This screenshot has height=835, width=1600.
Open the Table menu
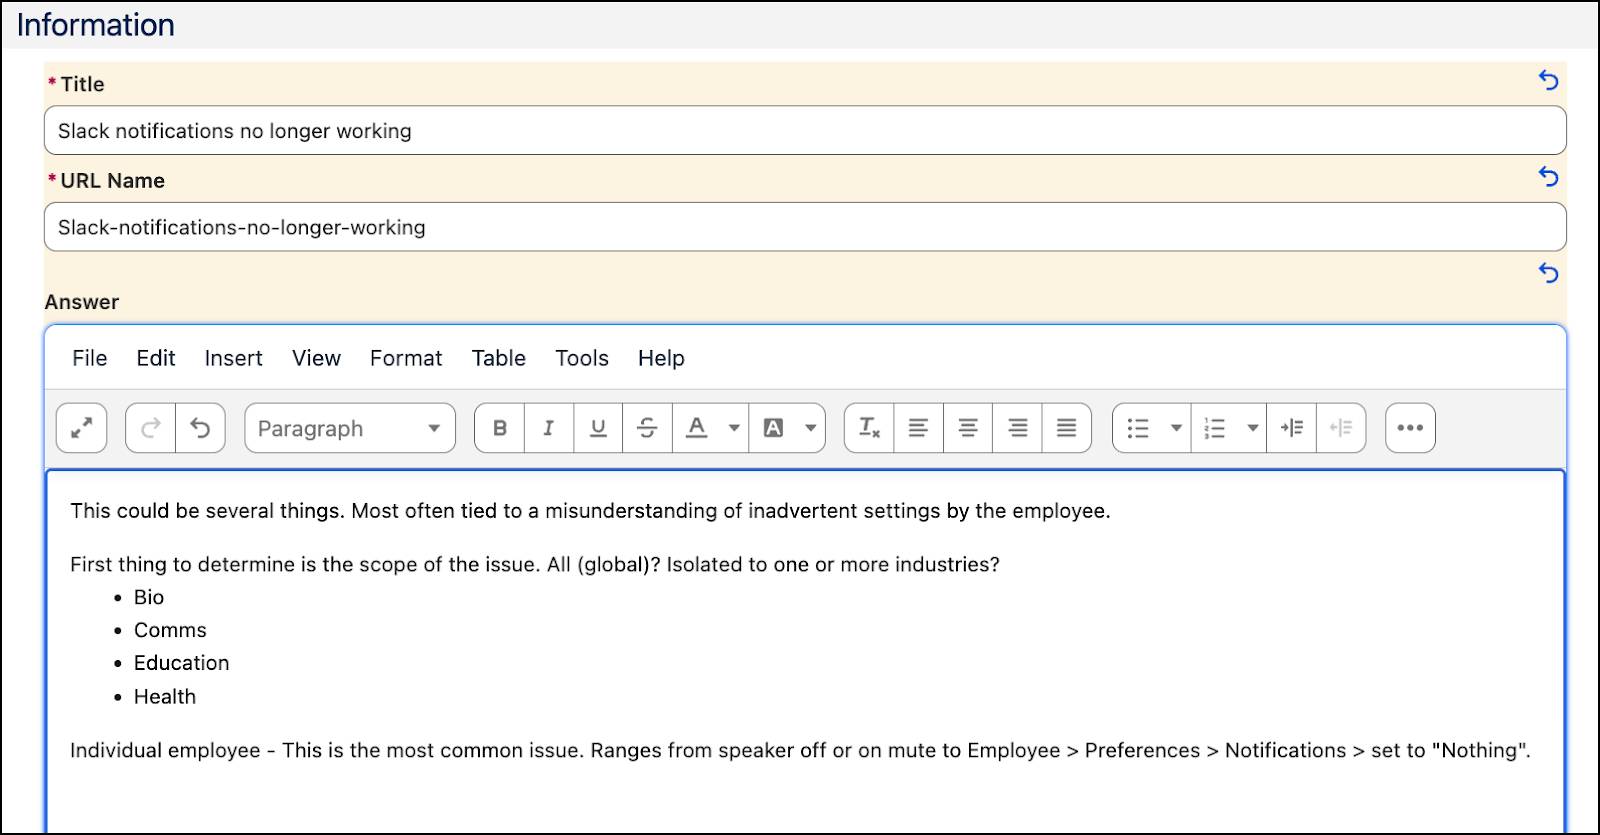[x=499, y=358]
